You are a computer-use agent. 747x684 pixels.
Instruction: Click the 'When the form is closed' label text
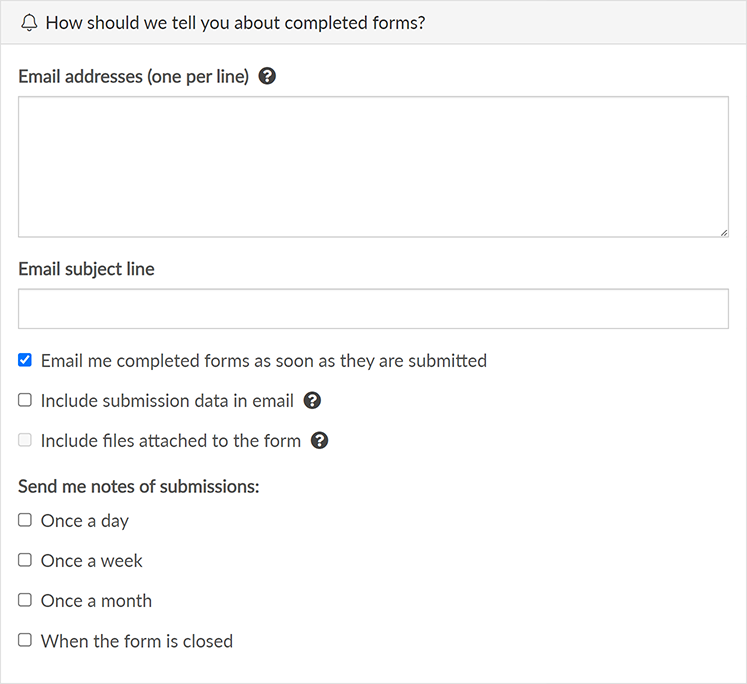(x=136, y=641)
